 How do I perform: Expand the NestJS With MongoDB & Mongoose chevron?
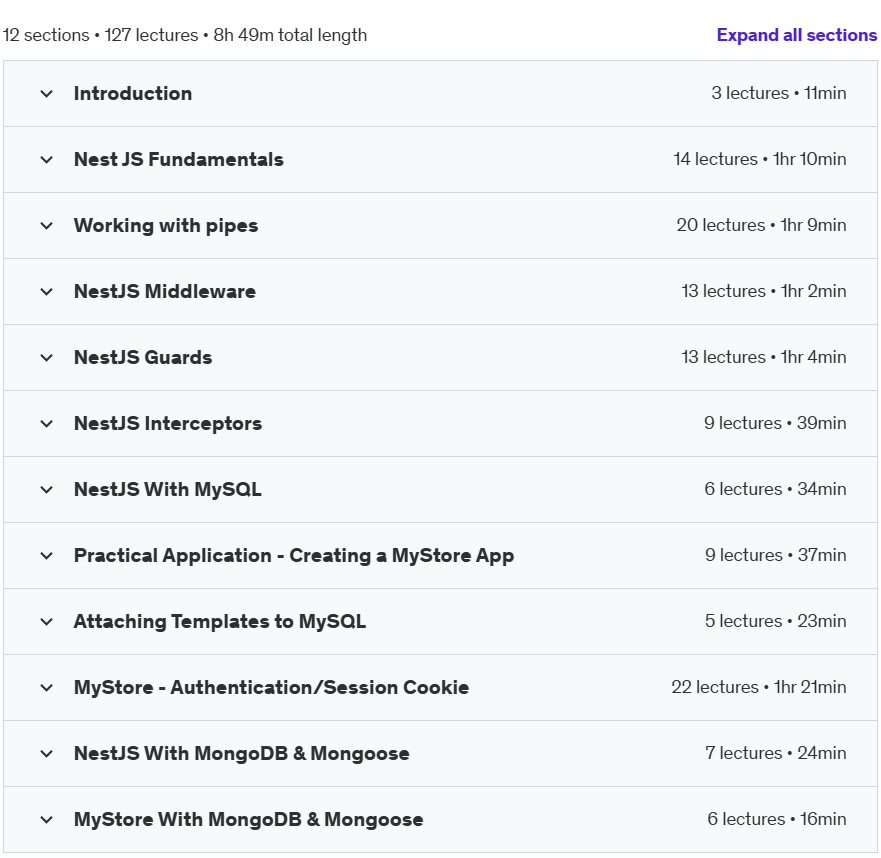pyautogui.click(x=47, y=753)
